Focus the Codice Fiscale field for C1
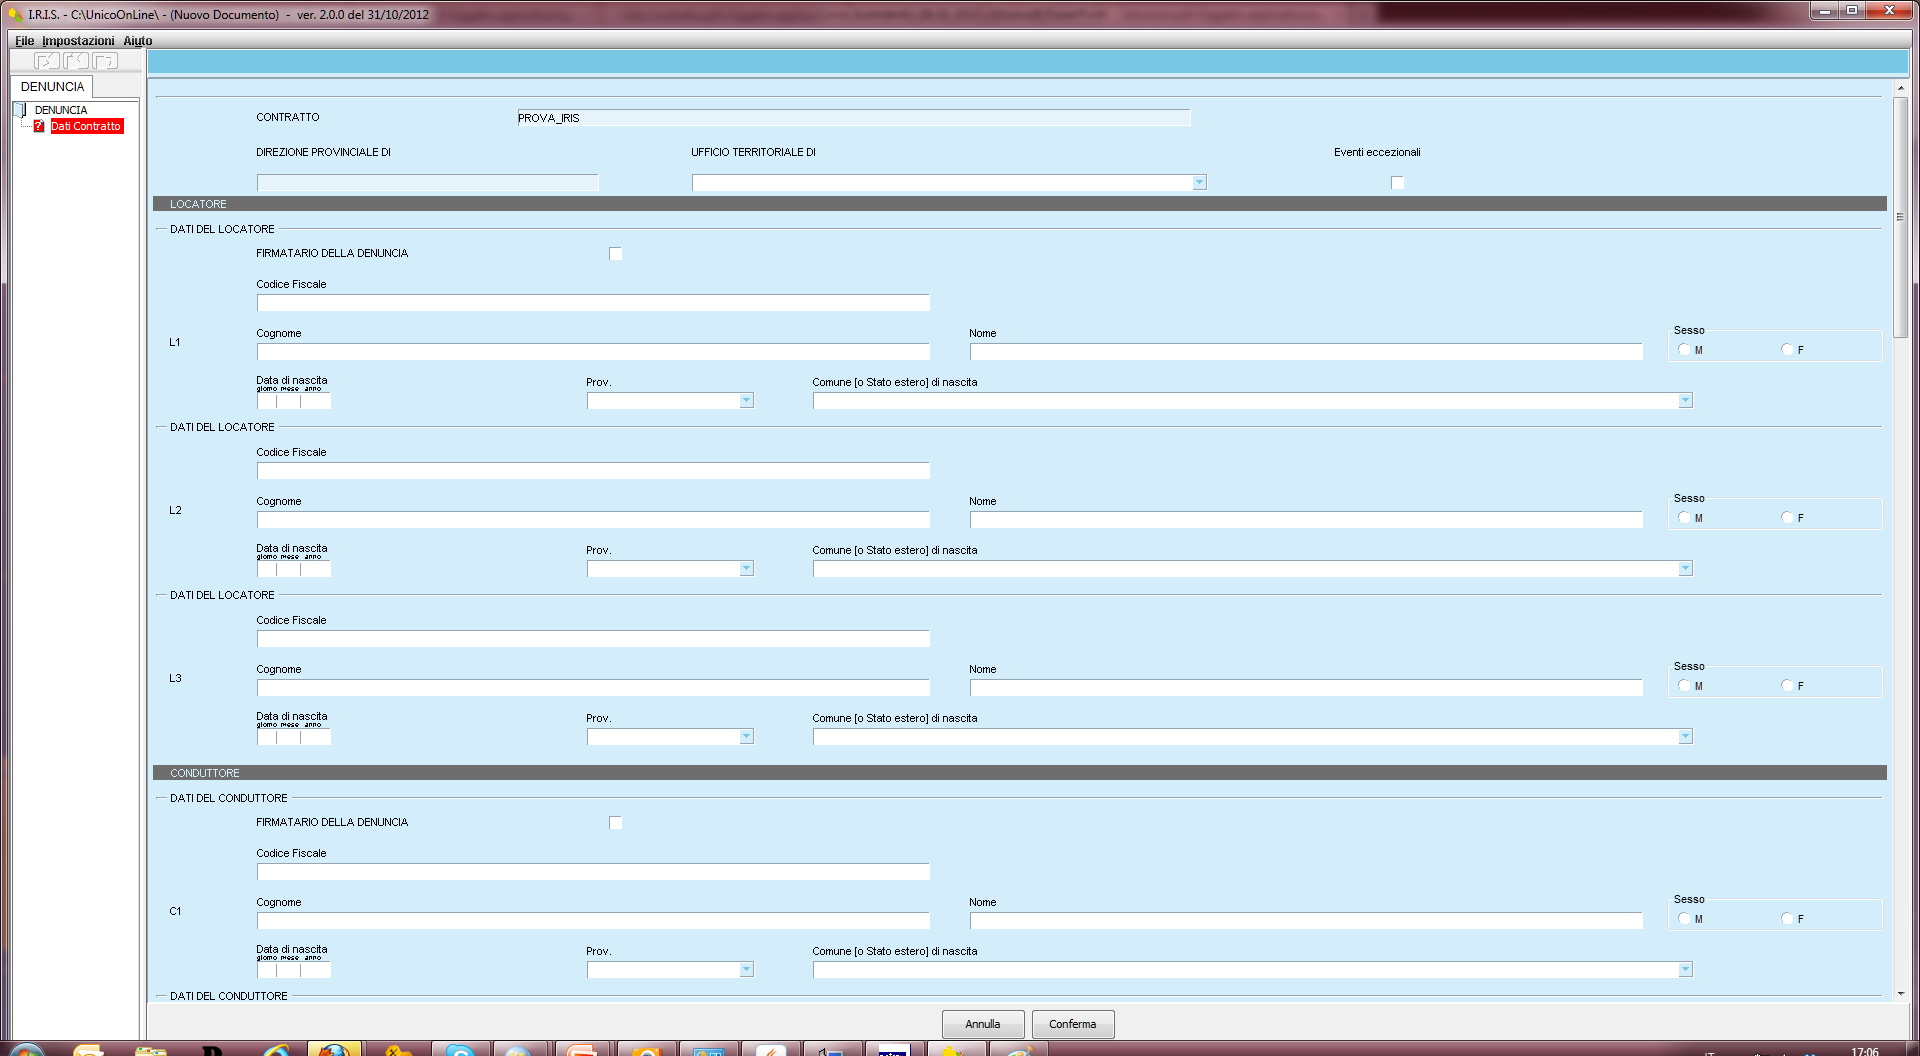Screen dimensions: 1920x1056 point(593,872)
